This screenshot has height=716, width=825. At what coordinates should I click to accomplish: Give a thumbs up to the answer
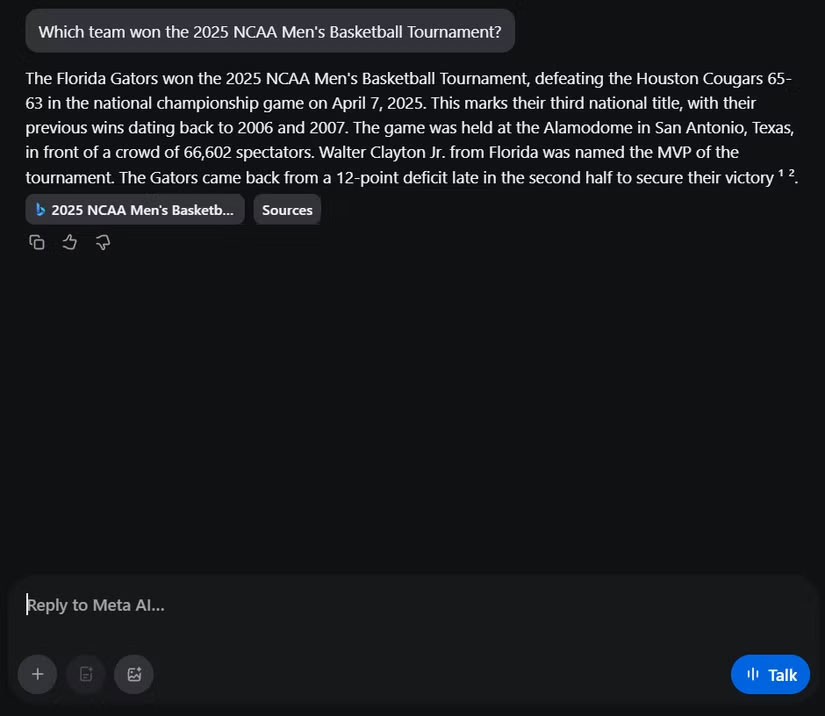click(x=69, y=242)
